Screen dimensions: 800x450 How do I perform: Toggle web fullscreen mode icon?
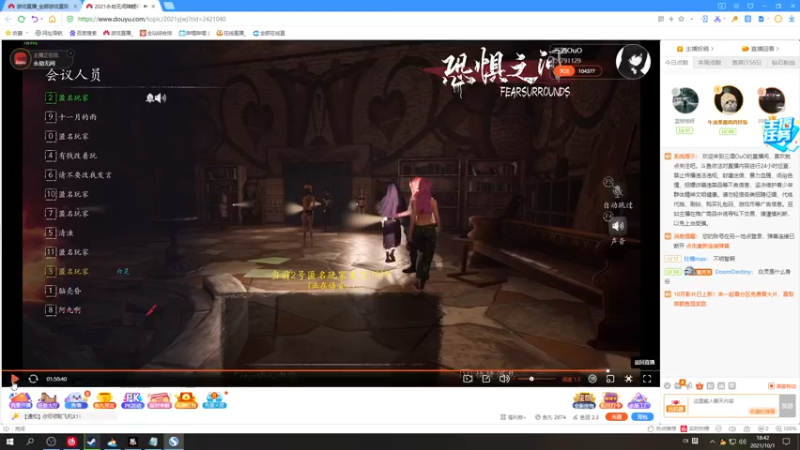pyautogui.click(x=610, y=379)
